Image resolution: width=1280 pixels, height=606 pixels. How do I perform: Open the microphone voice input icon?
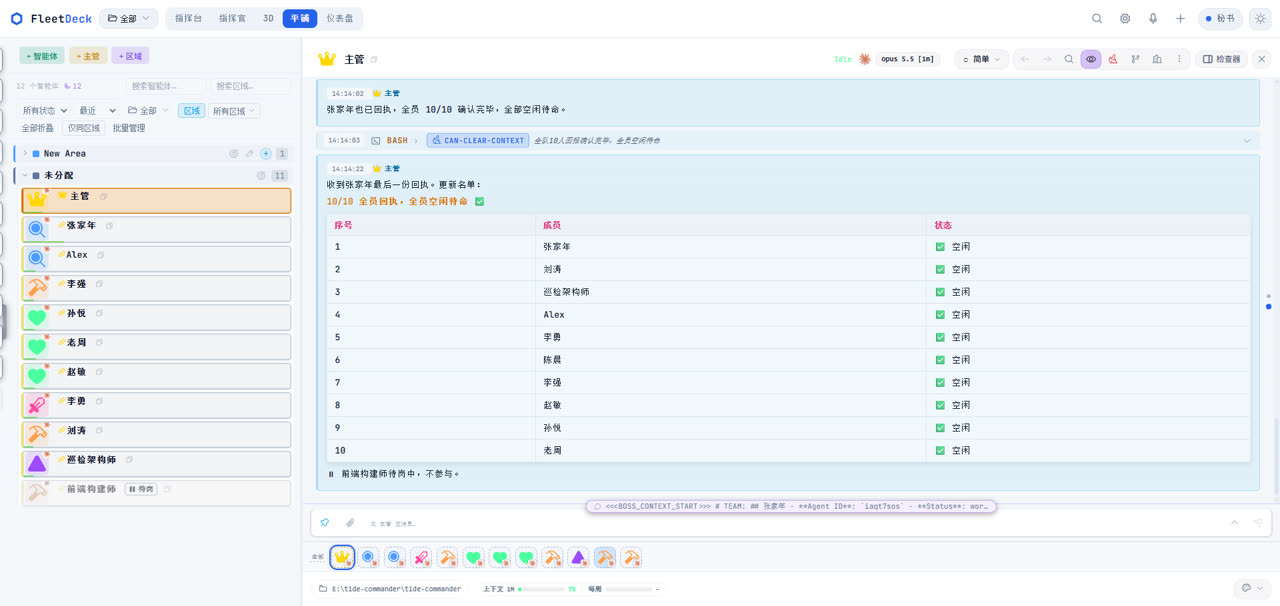coord(1153,18)
